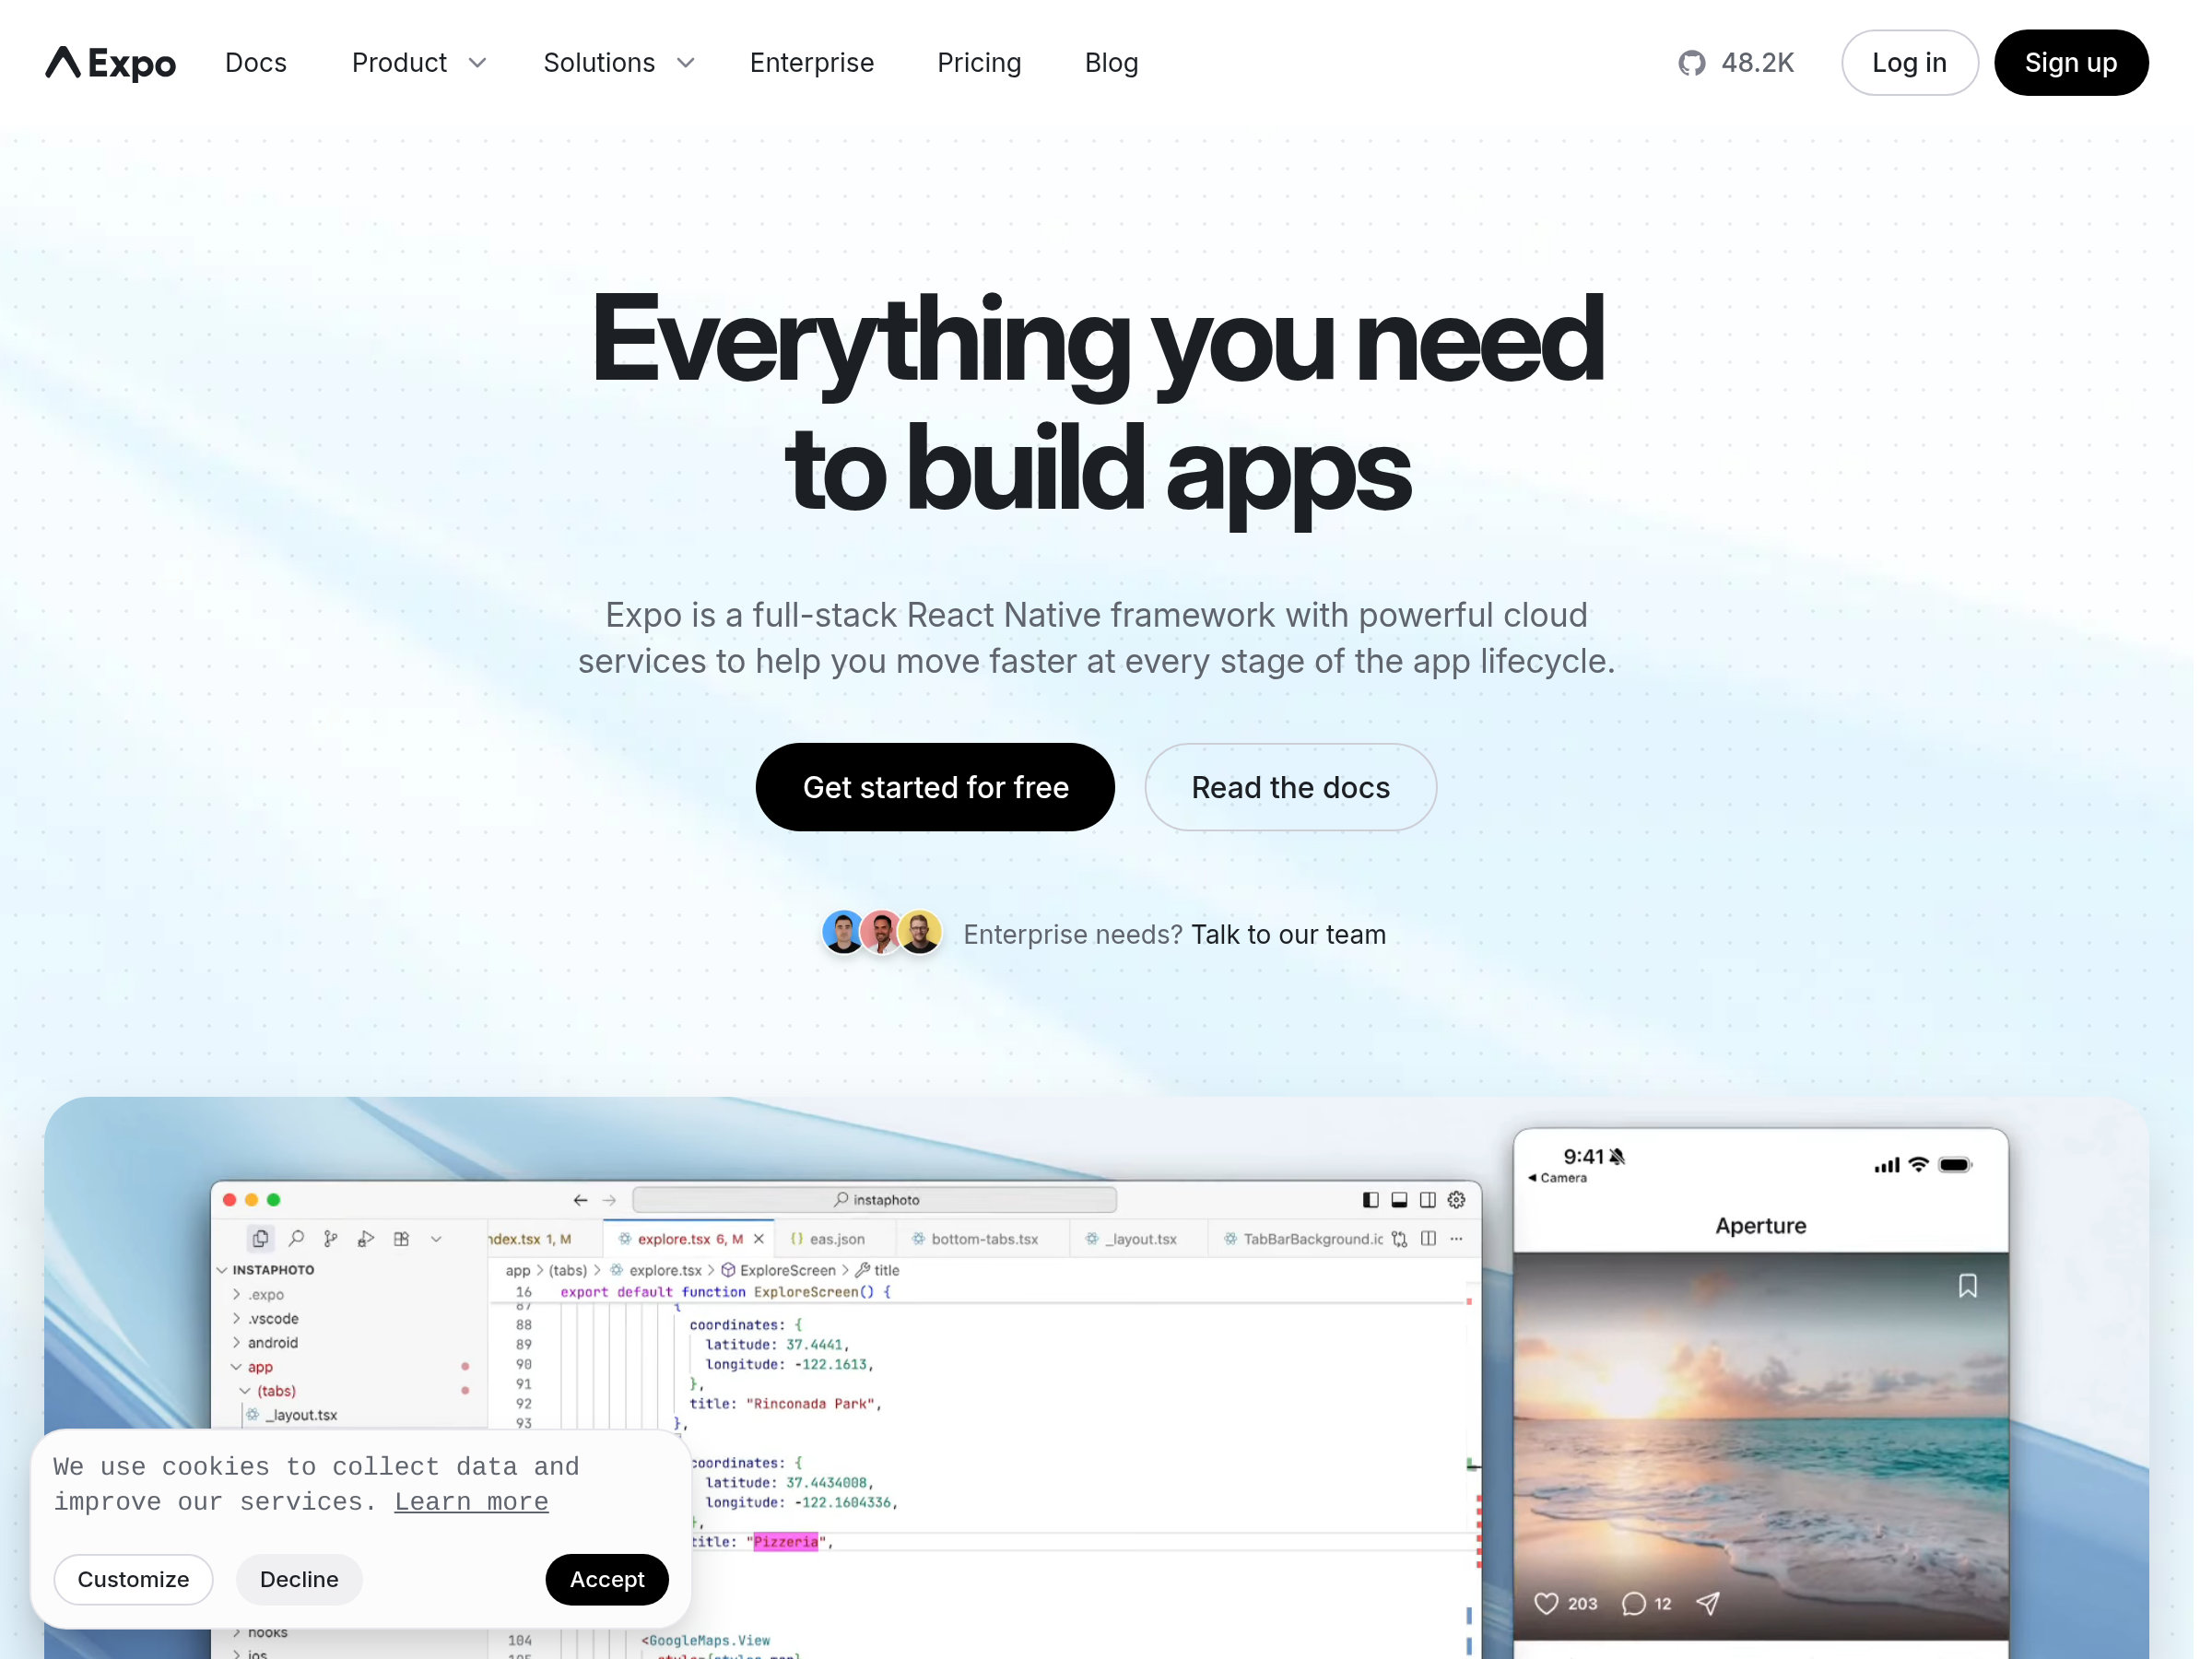Expand the Product dropdown menu
Screen dimensions: 2212x1659
(x=420, y=63)
